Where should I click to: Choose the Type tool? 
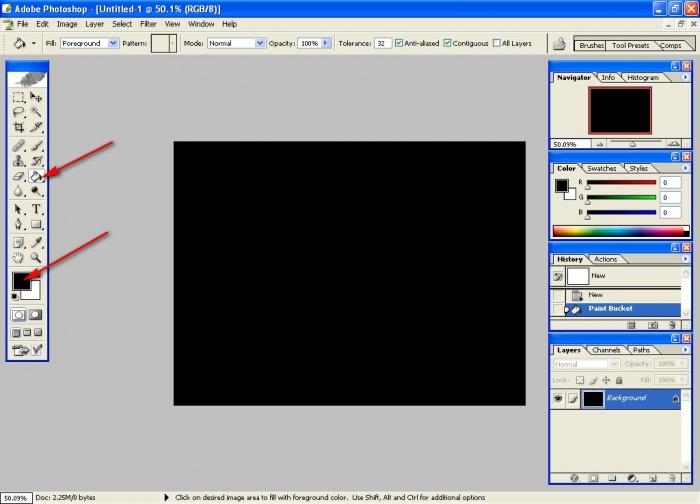37,209
